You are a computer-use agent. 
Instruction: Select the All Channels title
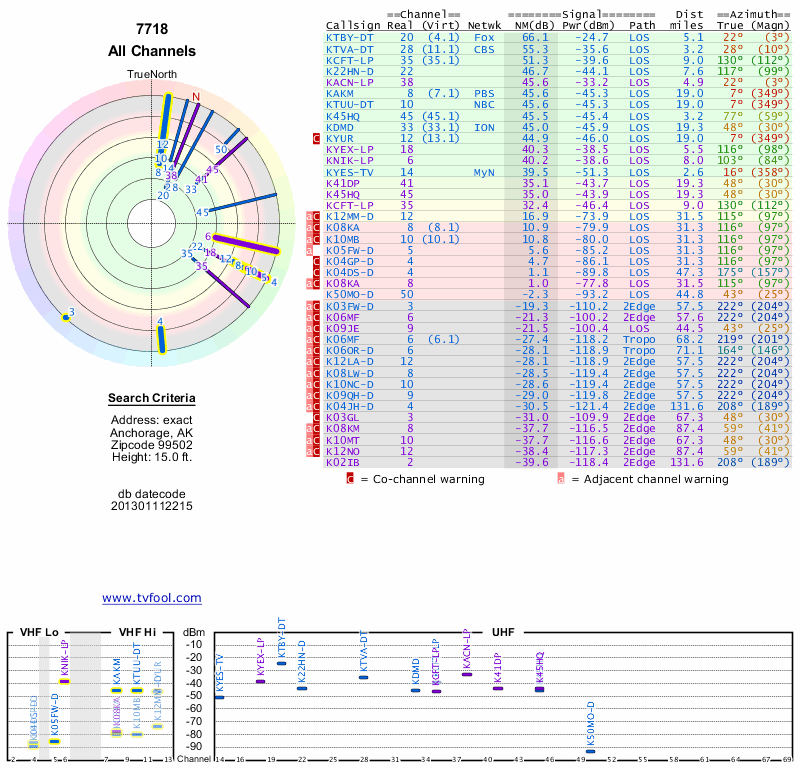152,51
